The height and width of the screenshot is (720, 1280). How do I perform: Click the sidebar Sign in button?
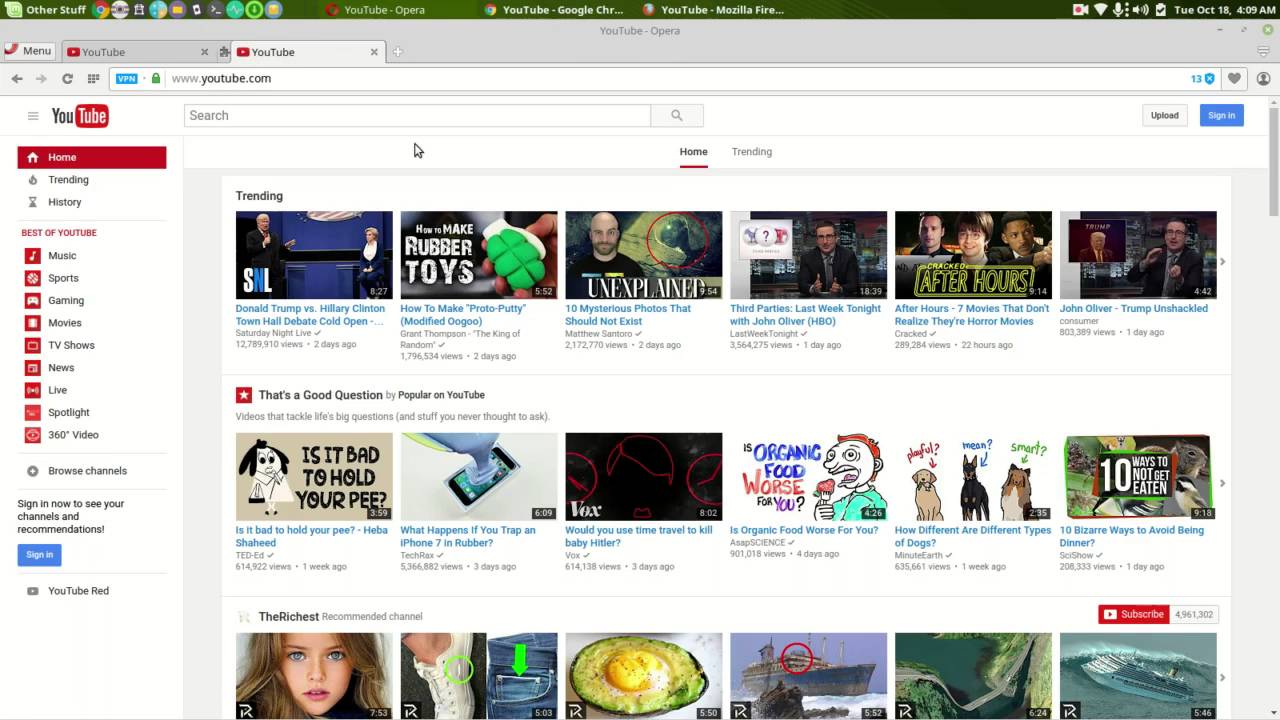[39, 555]
